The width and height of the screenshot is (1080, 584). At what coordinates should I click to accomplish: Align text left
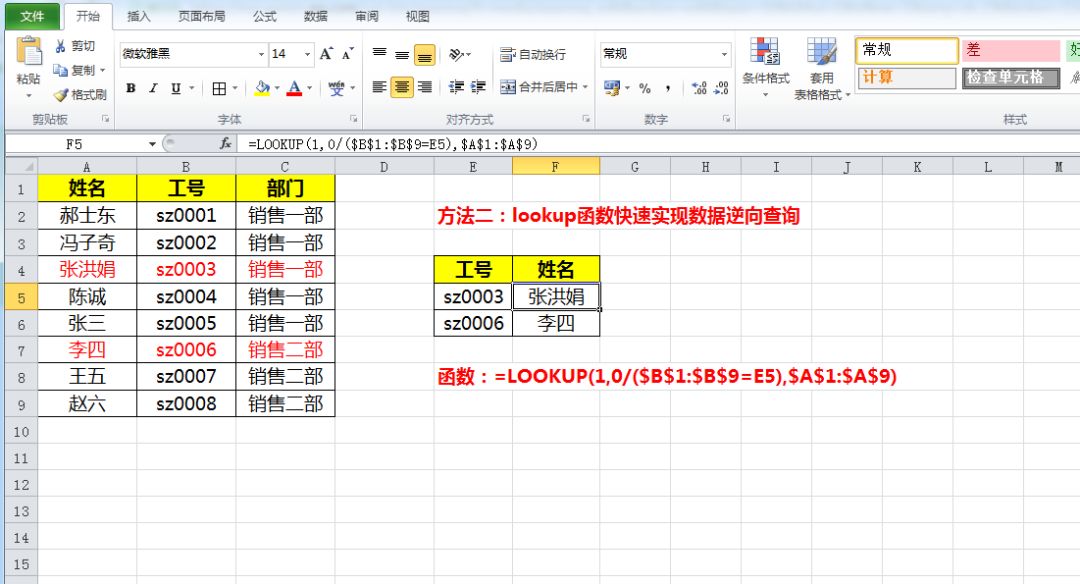pos(380,87)
